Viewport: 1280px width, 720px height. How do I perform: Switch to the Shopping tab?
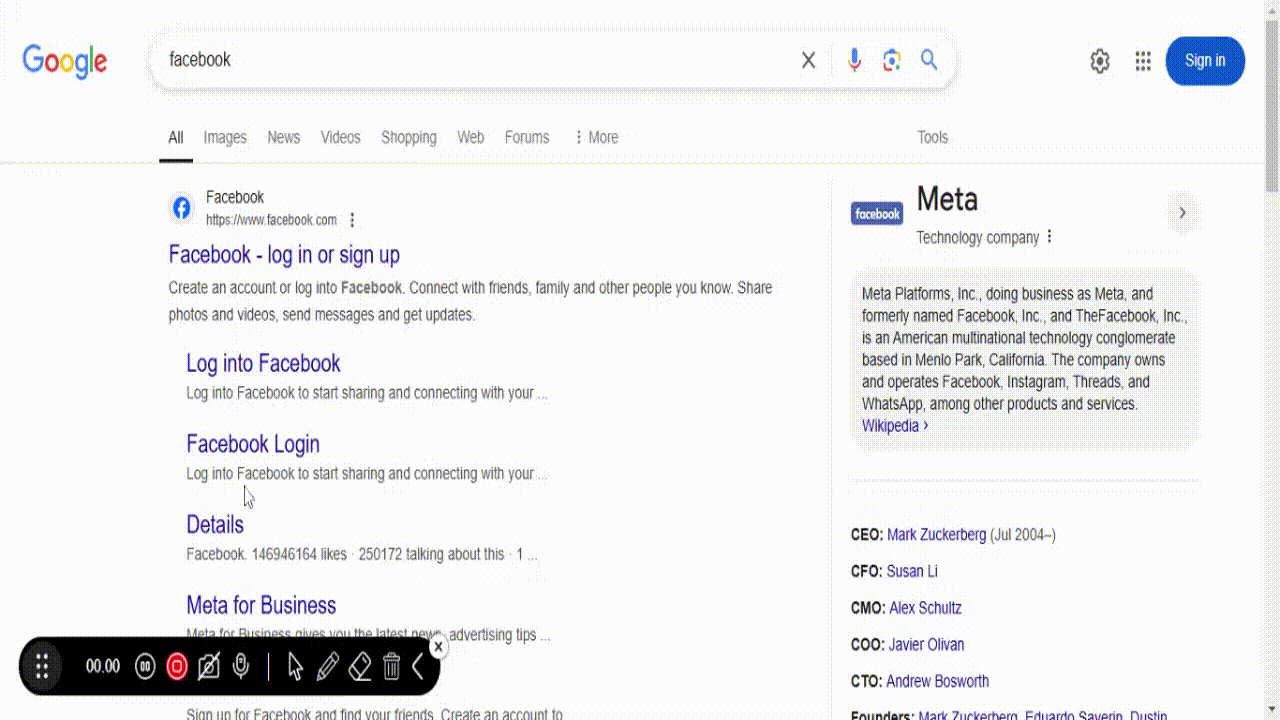pos(409,137)
